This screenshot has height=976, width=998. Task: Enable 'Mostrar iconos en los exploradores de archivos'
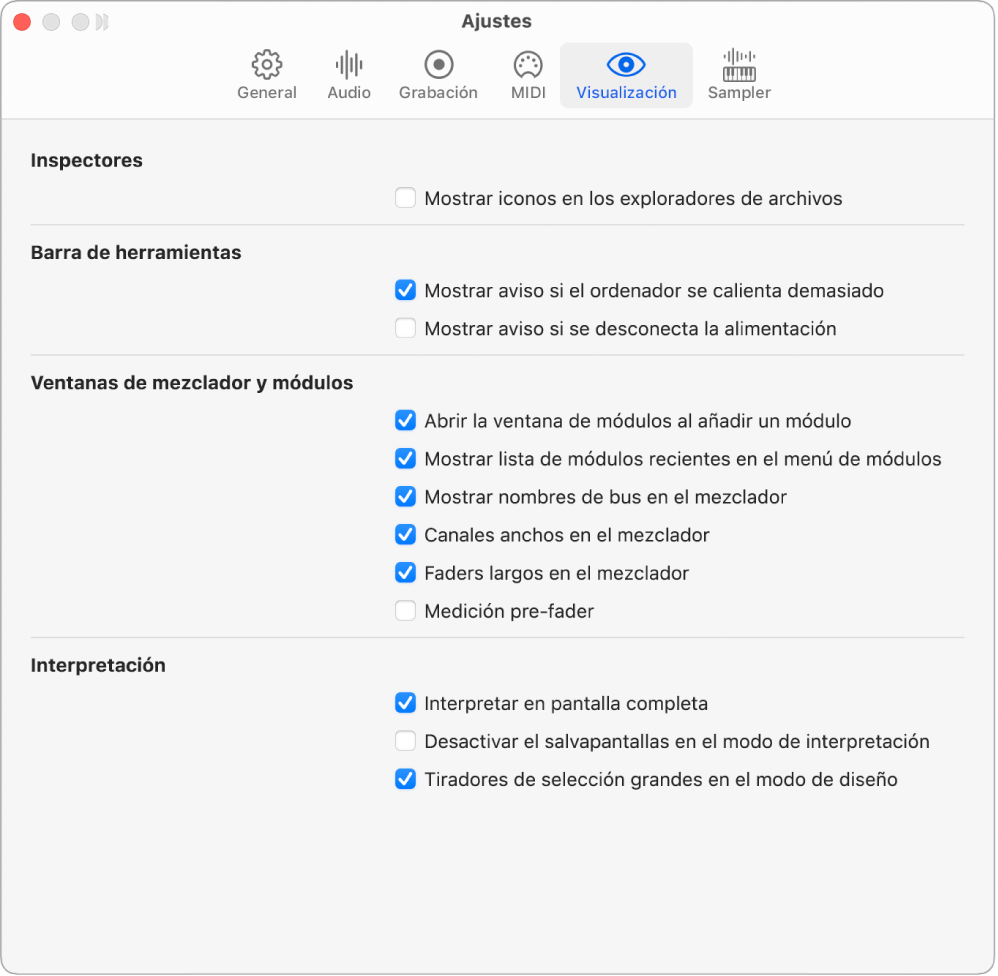[405, 198]
